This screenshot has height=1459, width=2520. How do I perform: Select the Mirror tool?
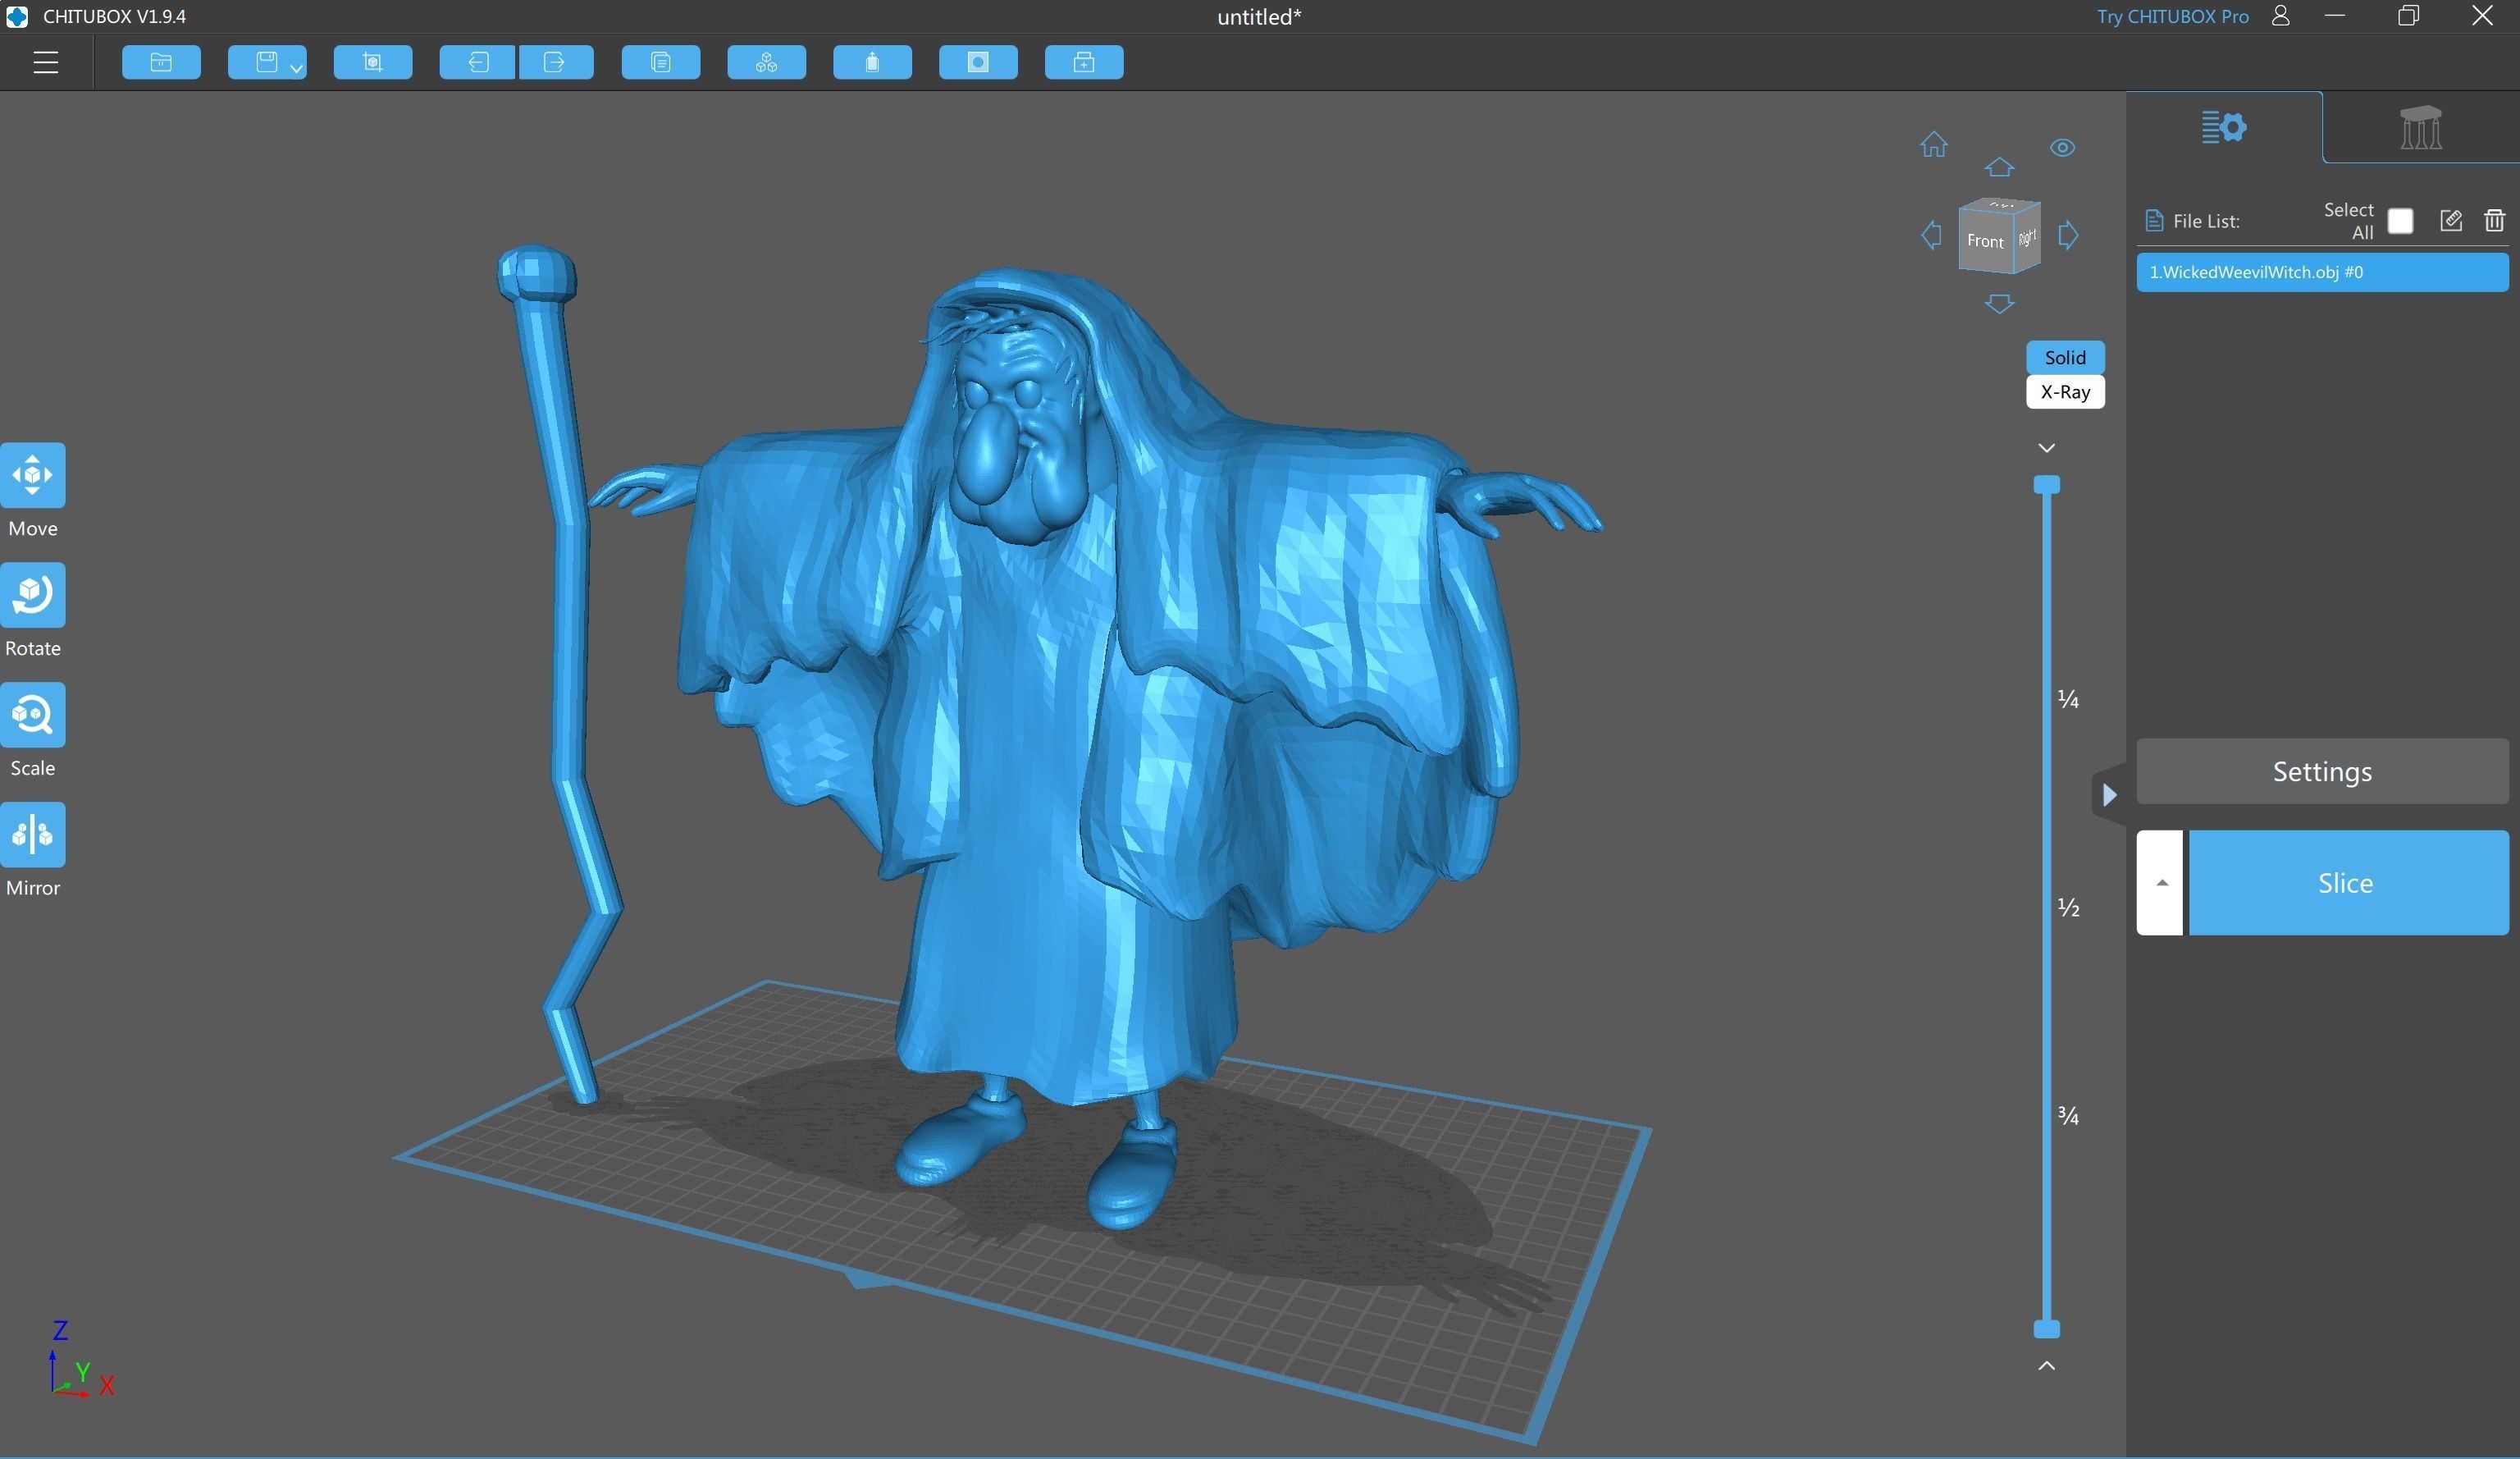click(x=33, y=835)
